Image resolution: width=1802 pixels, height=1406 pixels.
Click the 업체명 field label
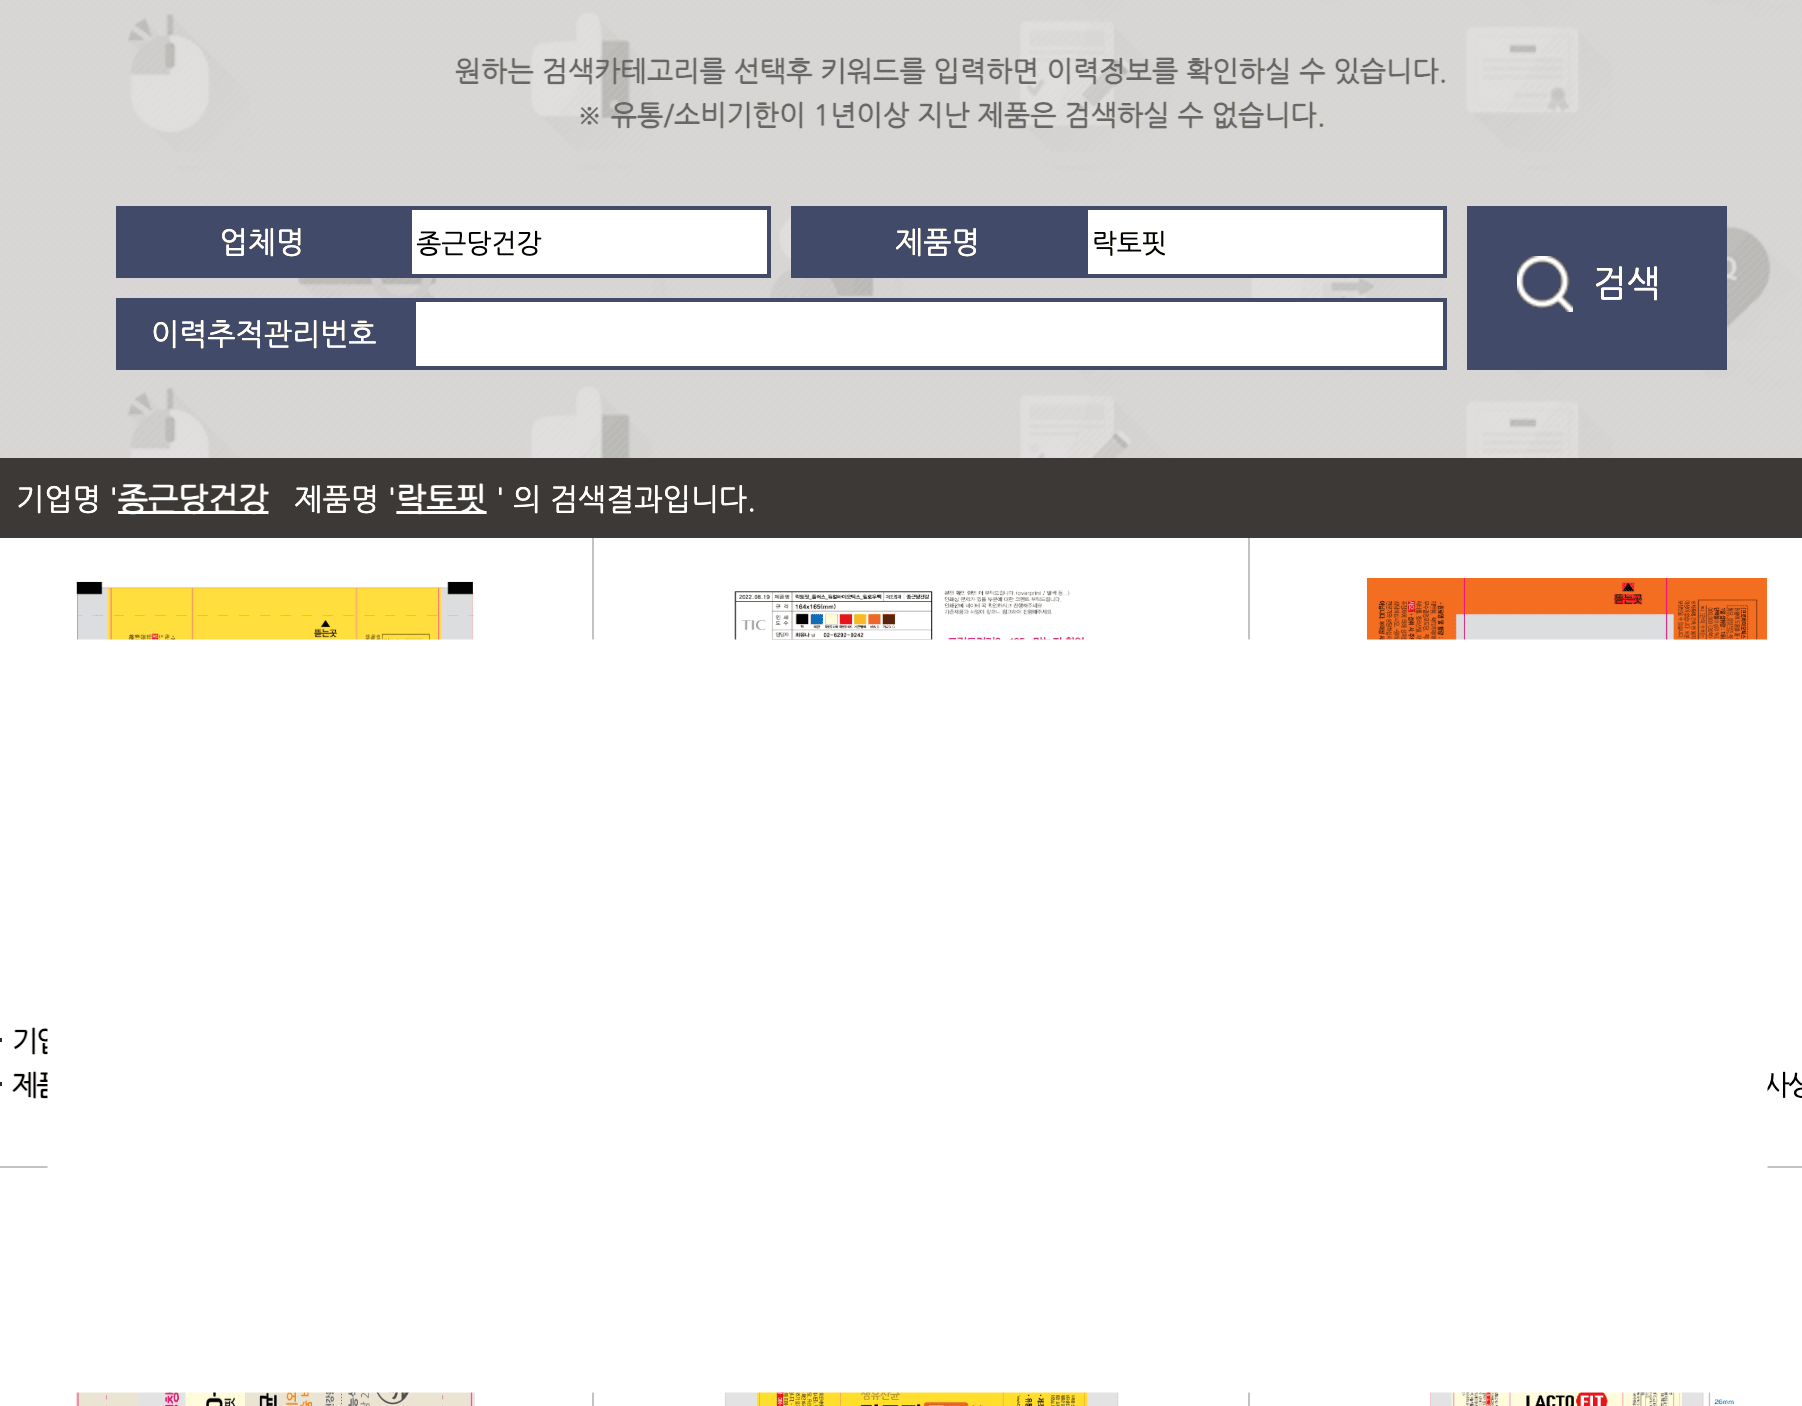(x=262, y=242)
